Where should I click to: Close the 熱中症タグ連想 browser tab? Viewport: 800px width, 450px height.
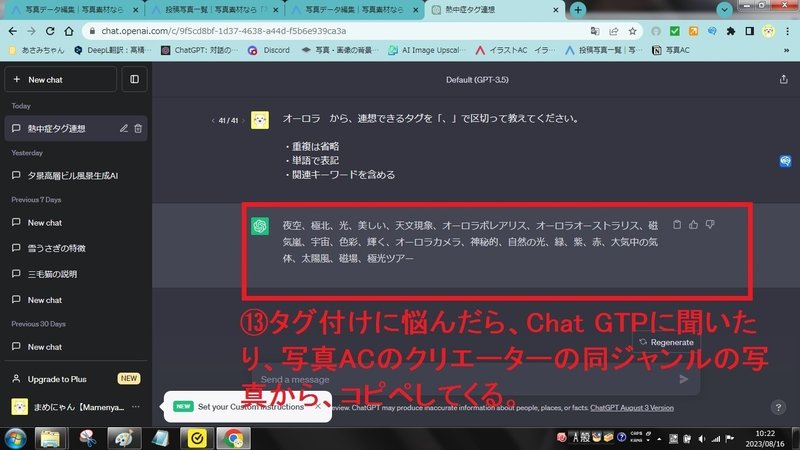556,10
